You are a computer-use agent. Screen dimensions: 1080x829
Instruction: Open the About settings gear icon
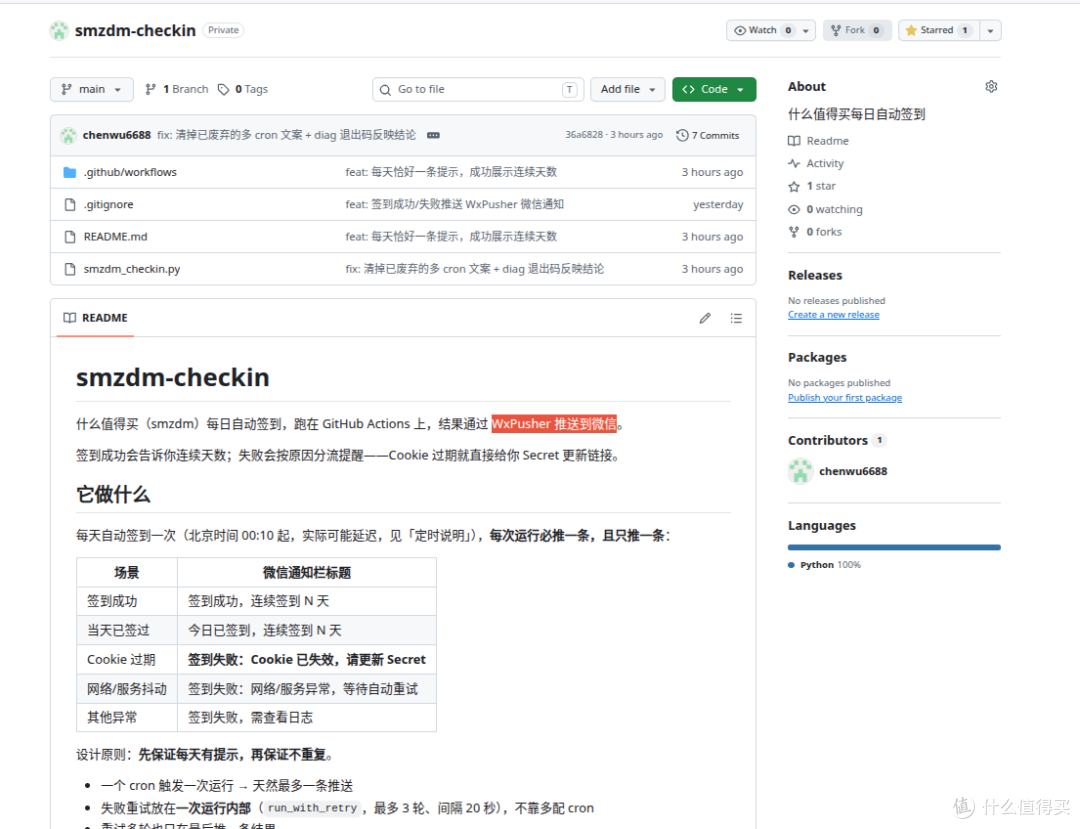pyautogui.click(x=991, y=86)
